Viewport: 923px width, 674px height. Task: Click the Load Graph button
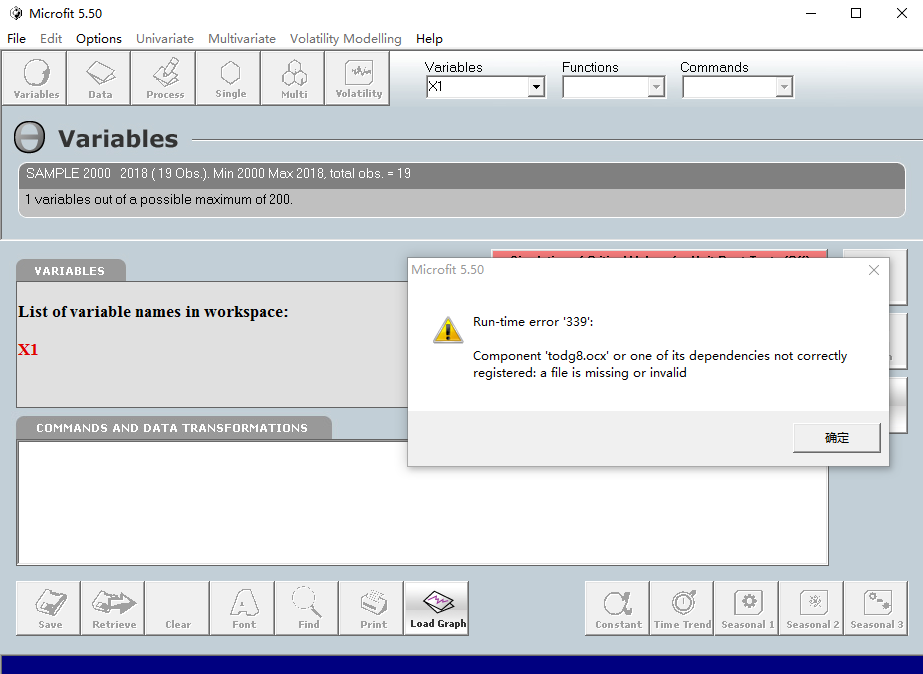click(436, 608)
